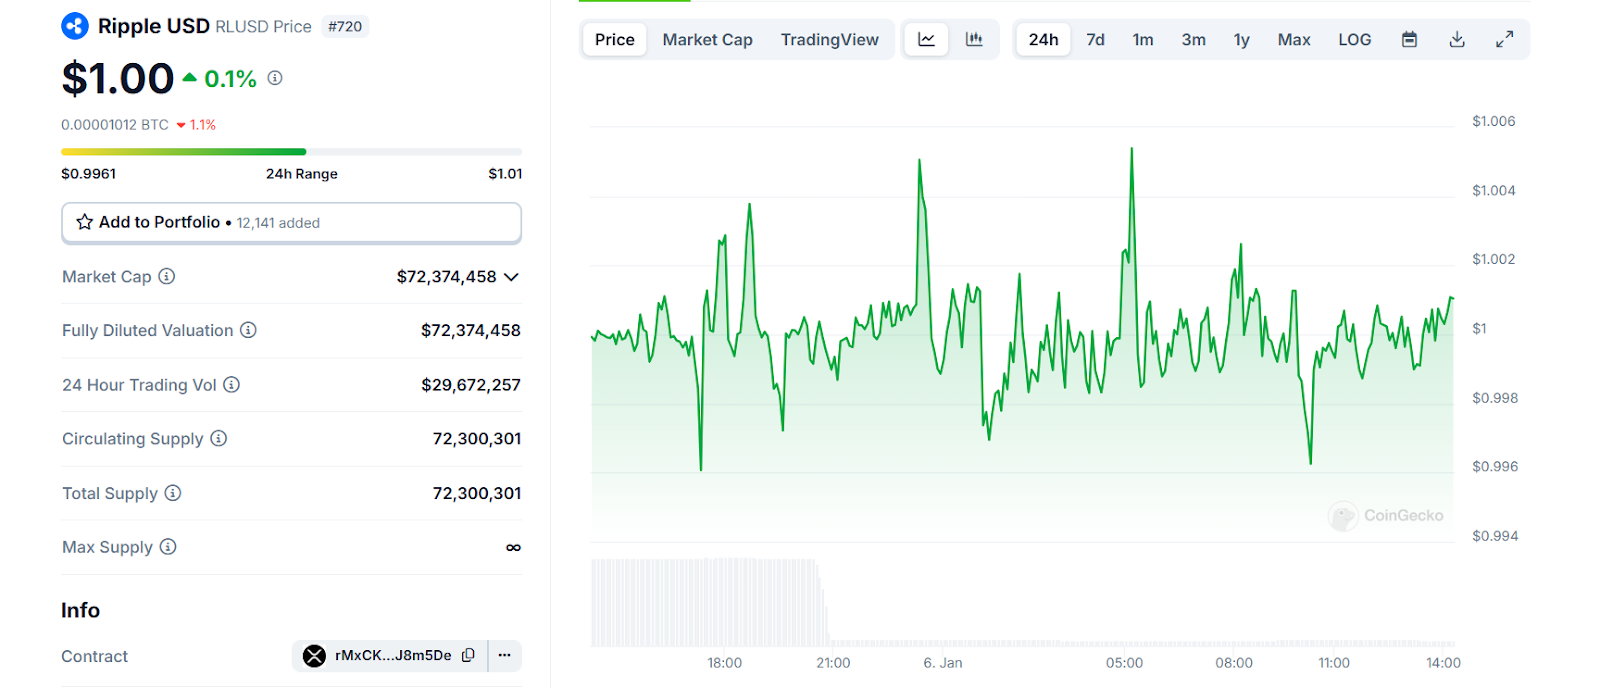Click the line chart view icon
The image size is (1600, 688).
(x=926, y=40)
